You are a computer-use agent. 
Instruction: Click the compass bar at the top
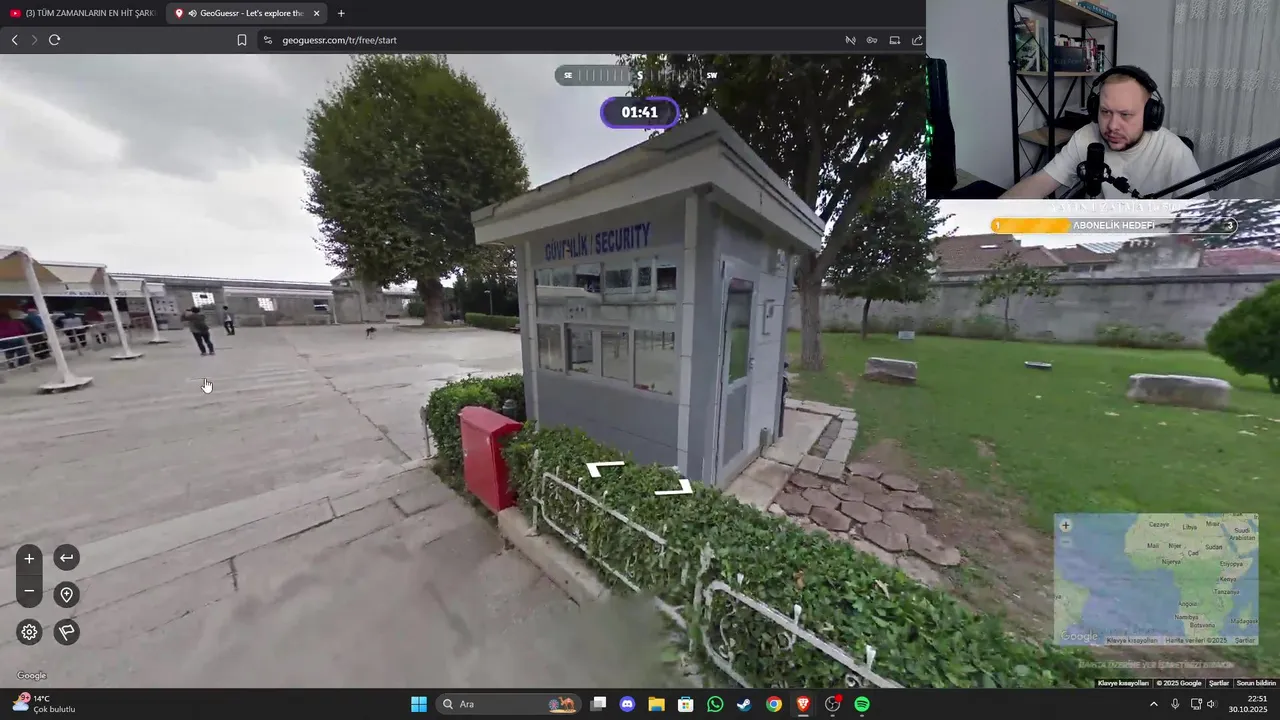click(x=639, y=75)
